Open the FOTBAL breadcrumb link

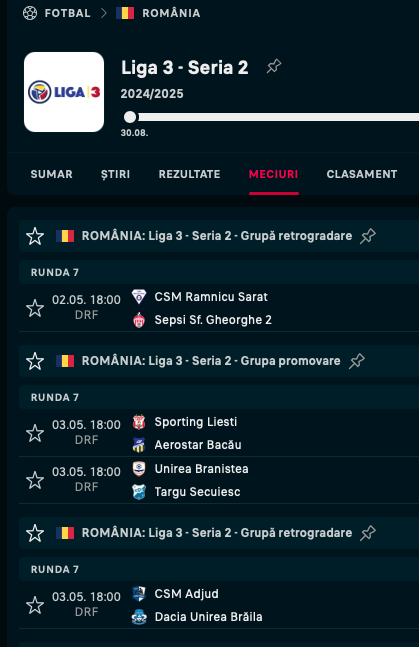click(67, 13)
